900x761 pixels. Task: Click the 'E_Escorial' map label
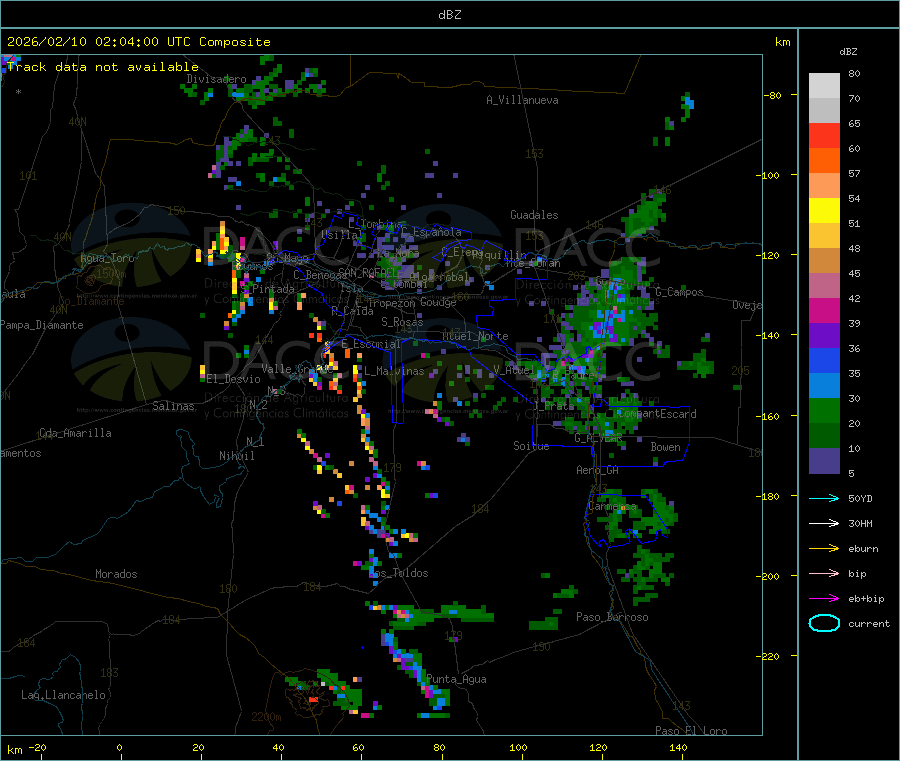(371, 344)
